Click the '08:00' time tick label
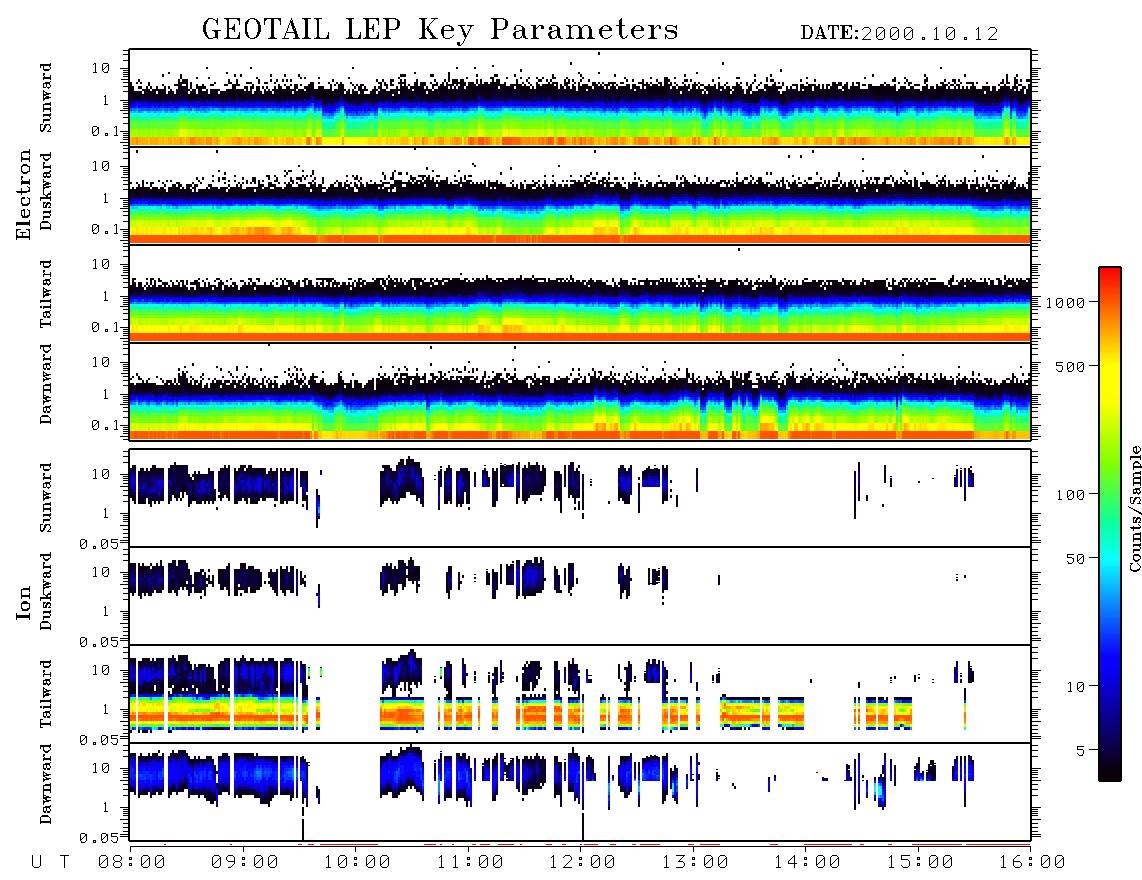Image resolution: width=1142 pixels, height=880 pixels. [132, 862]
